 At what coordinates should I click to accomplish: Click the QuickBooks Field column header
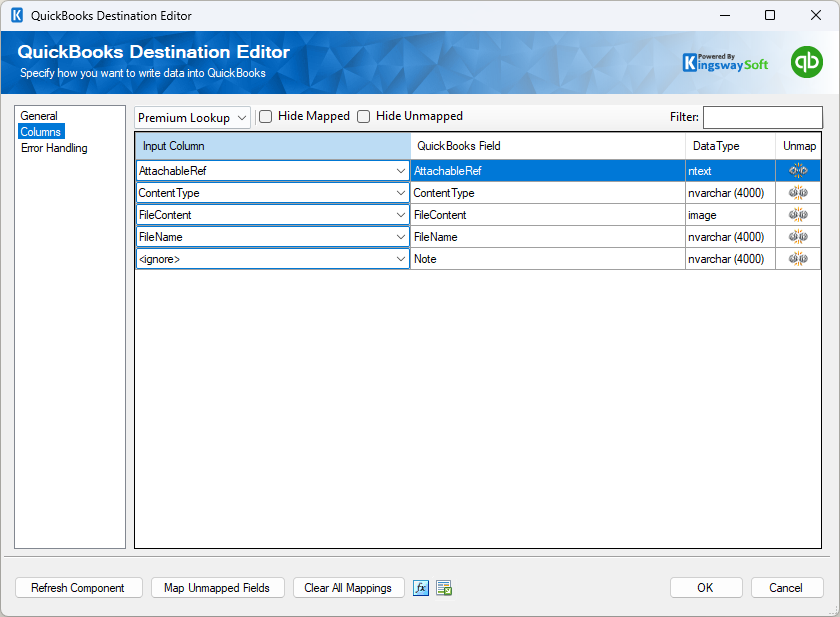(548, 146)
